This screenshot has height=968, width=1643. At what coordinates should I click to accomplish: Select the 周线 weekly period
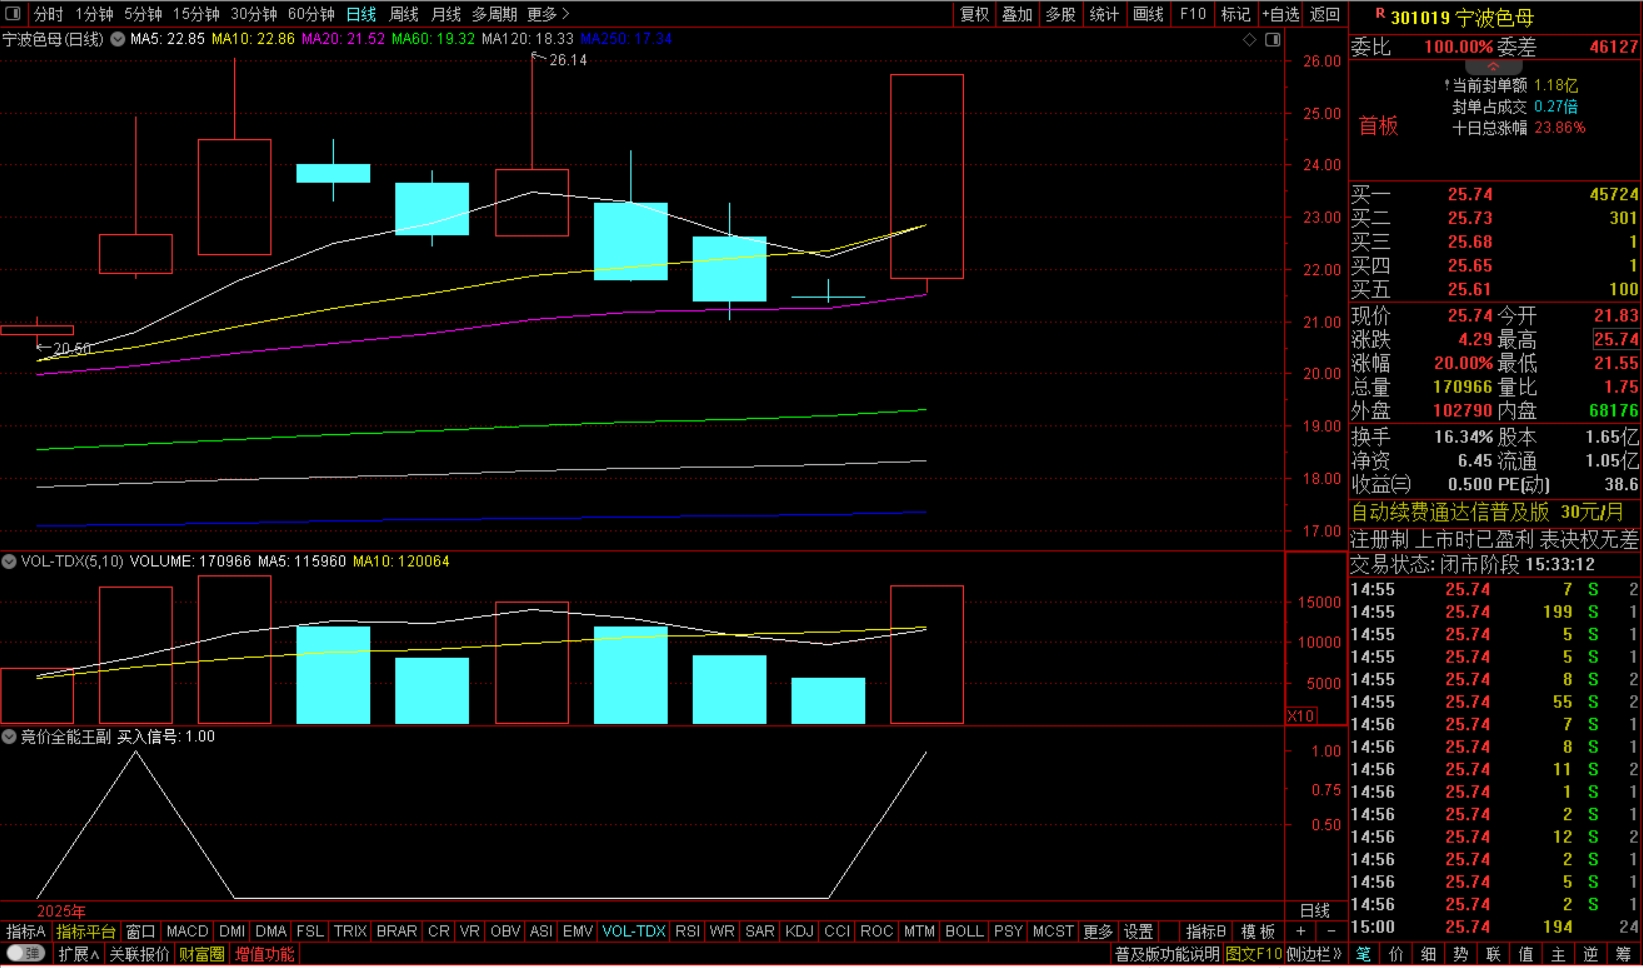404,14
